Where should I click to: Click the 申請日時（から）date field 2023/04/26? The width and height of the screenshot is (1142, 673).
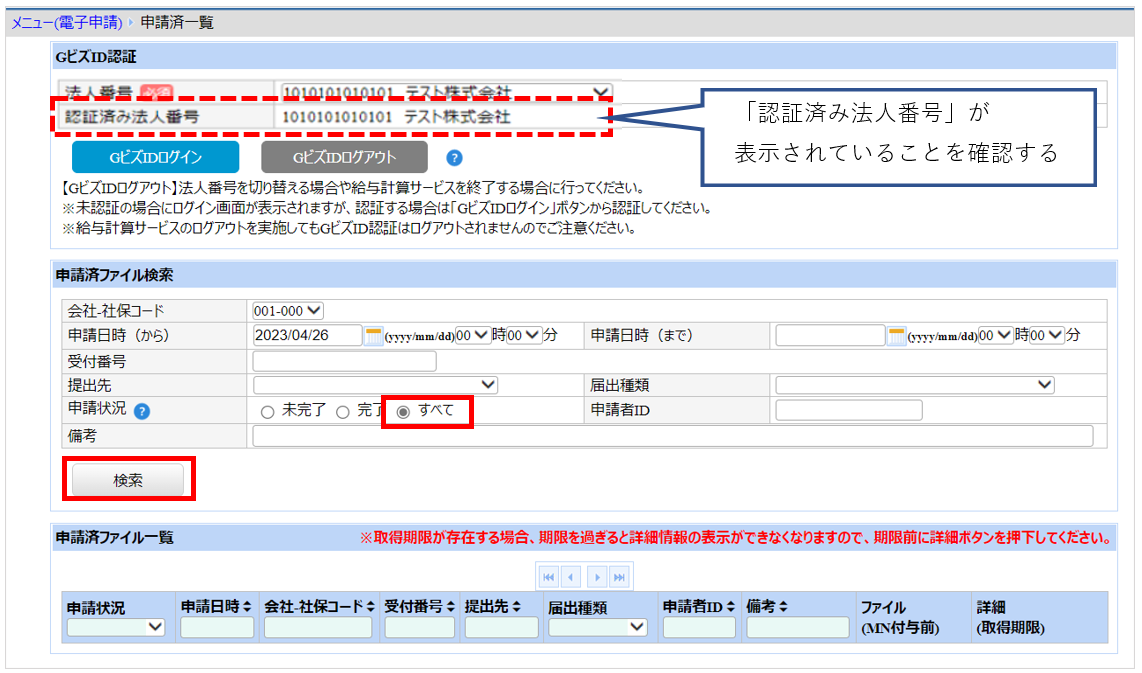coord(307,336)
